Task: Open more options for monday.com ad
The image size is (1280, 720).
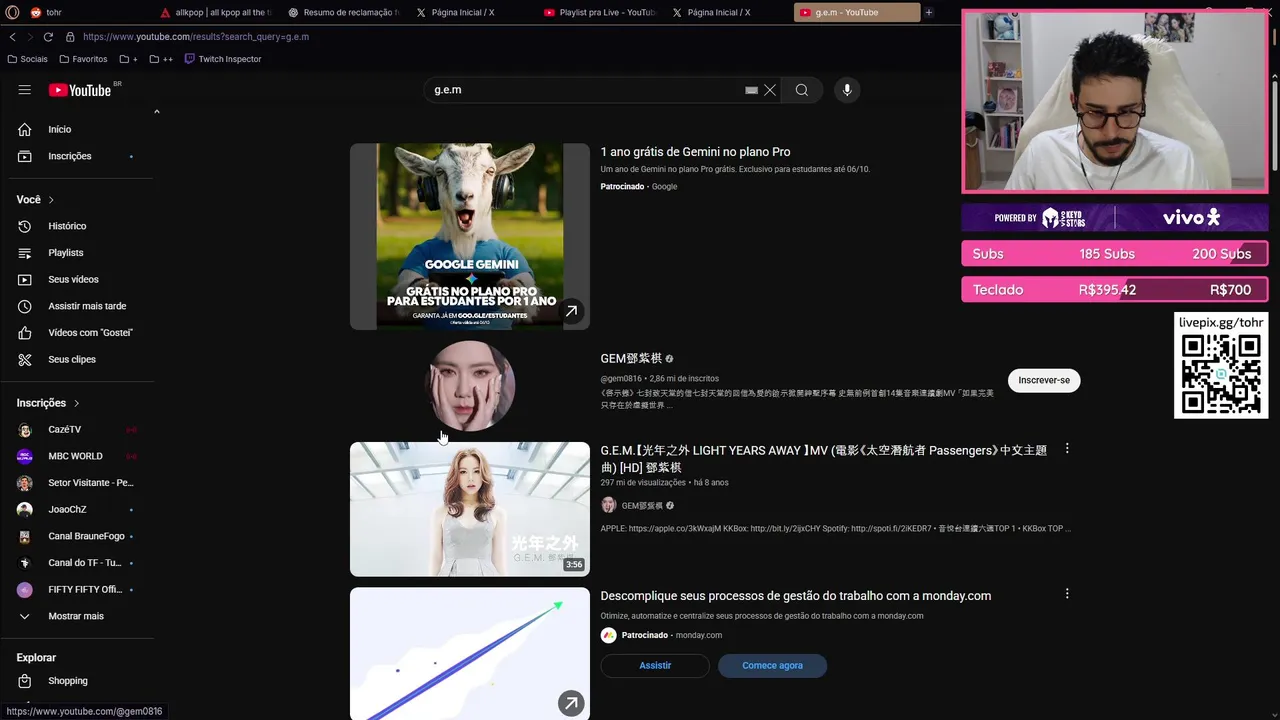Action: (1067, 594)
